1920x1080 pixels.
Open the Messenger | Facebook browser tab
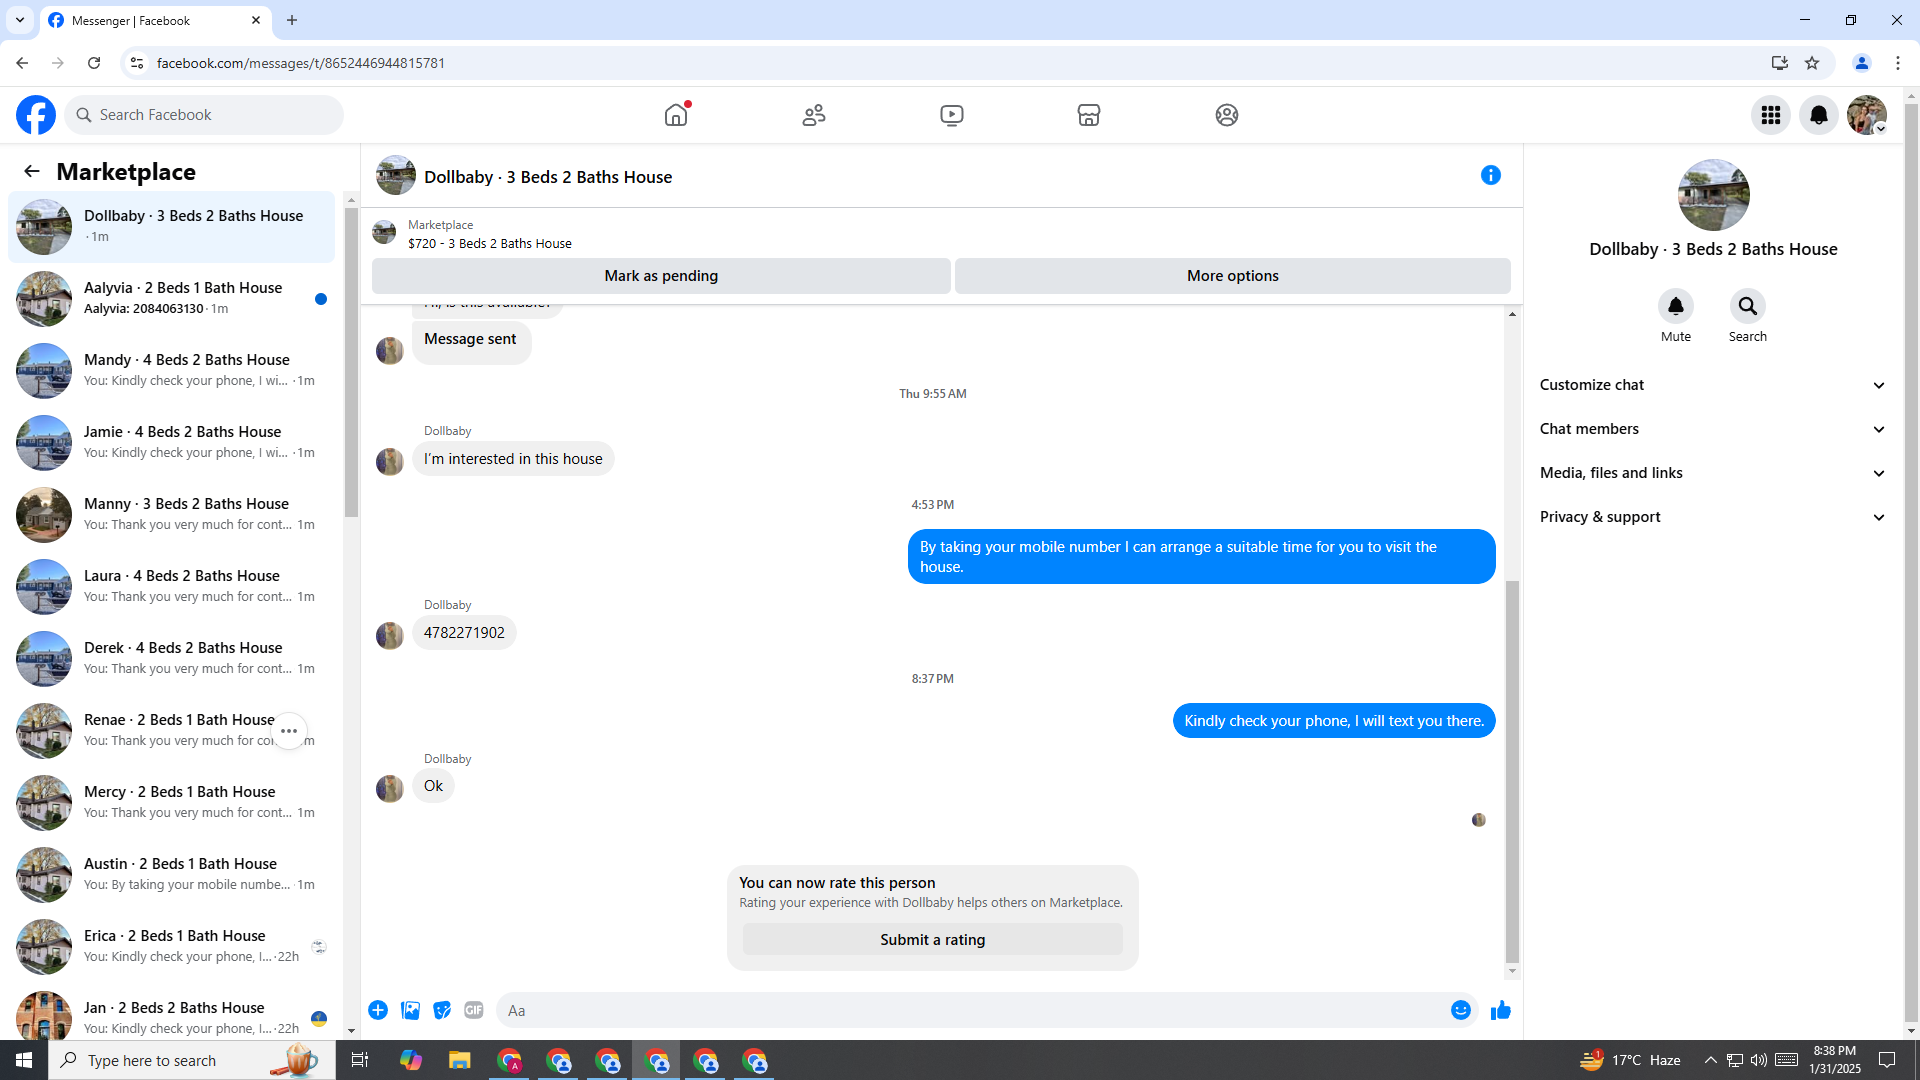[x=155, y=20]
